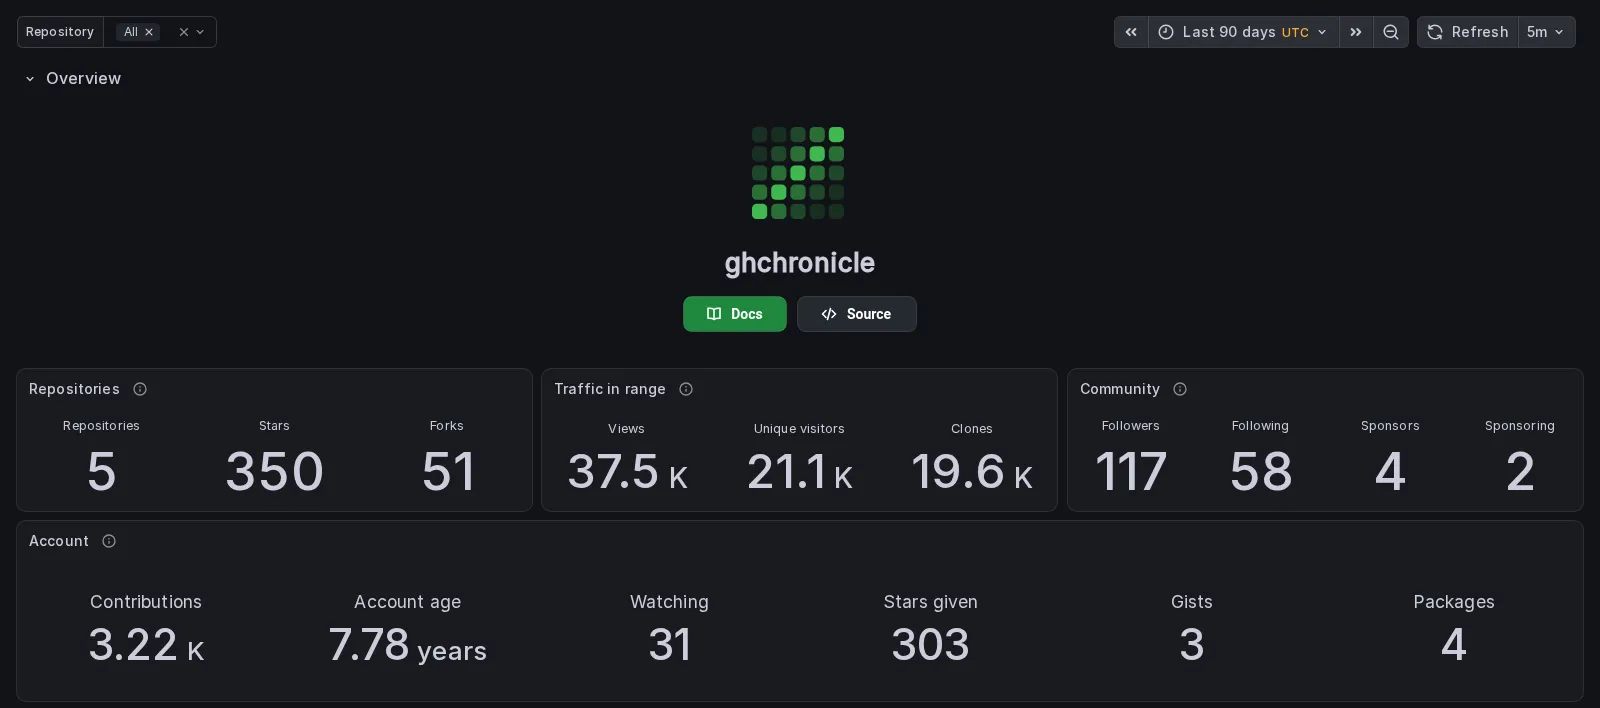Image resolution: width=1600 pixels, height=708 pixels.
Task: Click the Sponsors value 4
Action: (1390, 471)
